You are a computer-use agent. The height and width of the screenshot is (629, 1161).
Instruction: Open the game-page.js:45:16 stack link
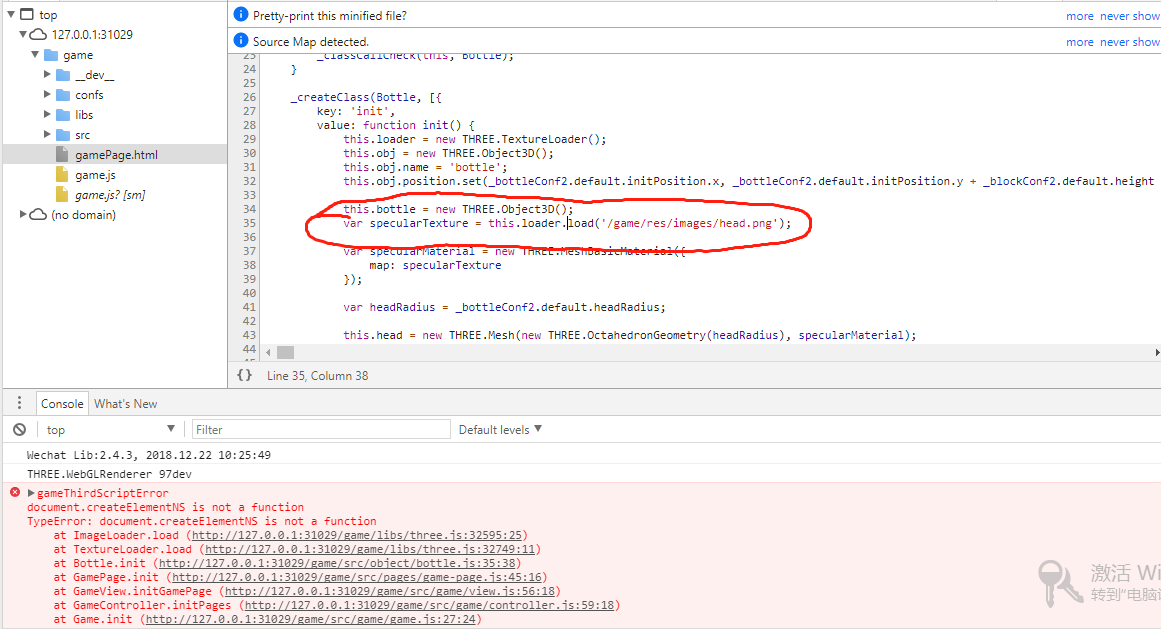(358, 577)
